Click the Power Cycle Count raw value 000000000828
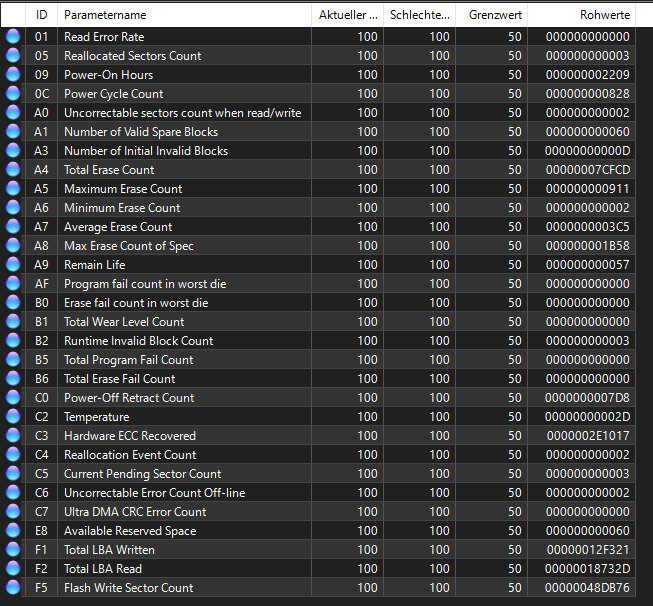 tap(588, 93)
